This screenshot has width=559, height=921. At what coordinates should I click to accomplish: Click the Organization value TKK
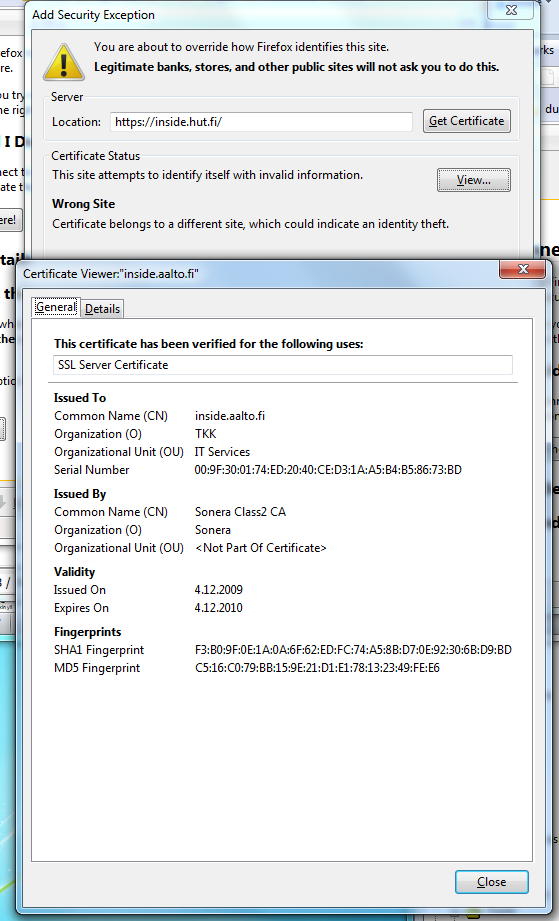click(206, 434)
